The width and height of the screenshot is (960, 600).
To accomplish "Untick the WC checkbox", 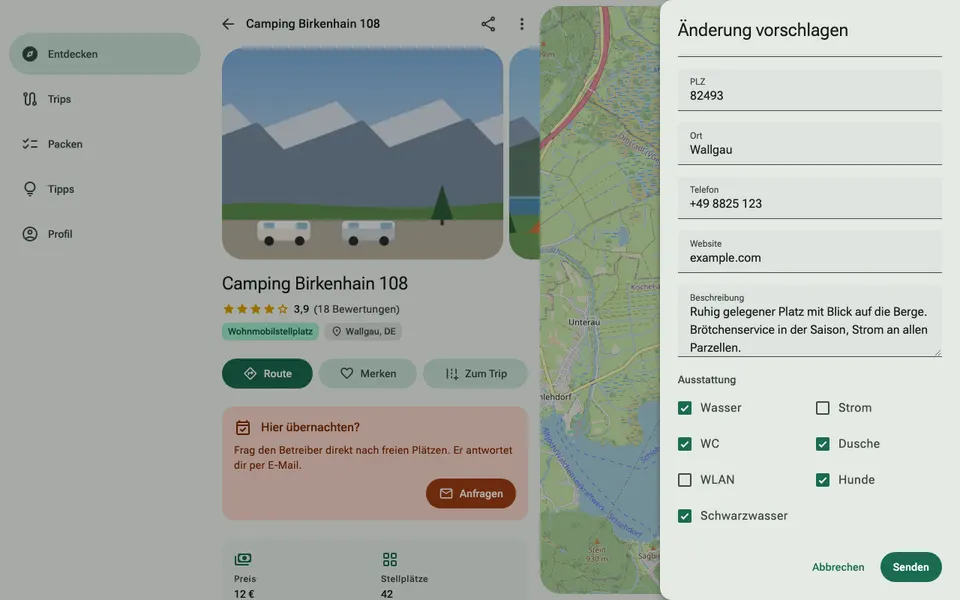I will [x=684, y=444].
